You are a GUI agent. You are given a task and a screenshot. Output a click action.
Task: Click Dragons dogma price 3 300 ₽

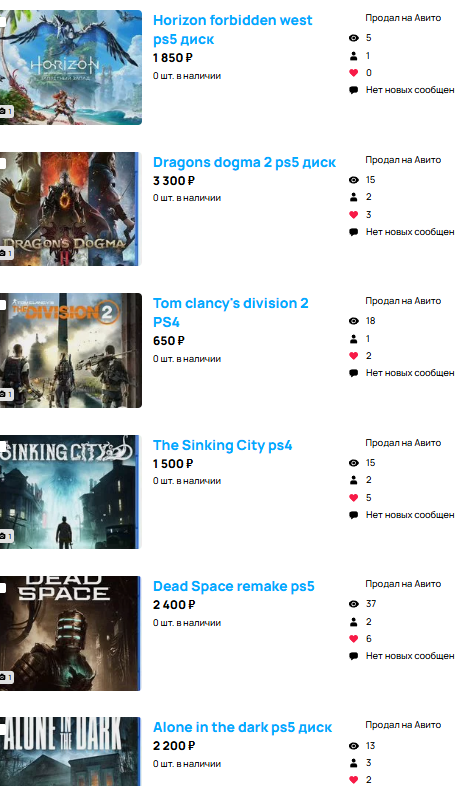[x=174, y=181]
